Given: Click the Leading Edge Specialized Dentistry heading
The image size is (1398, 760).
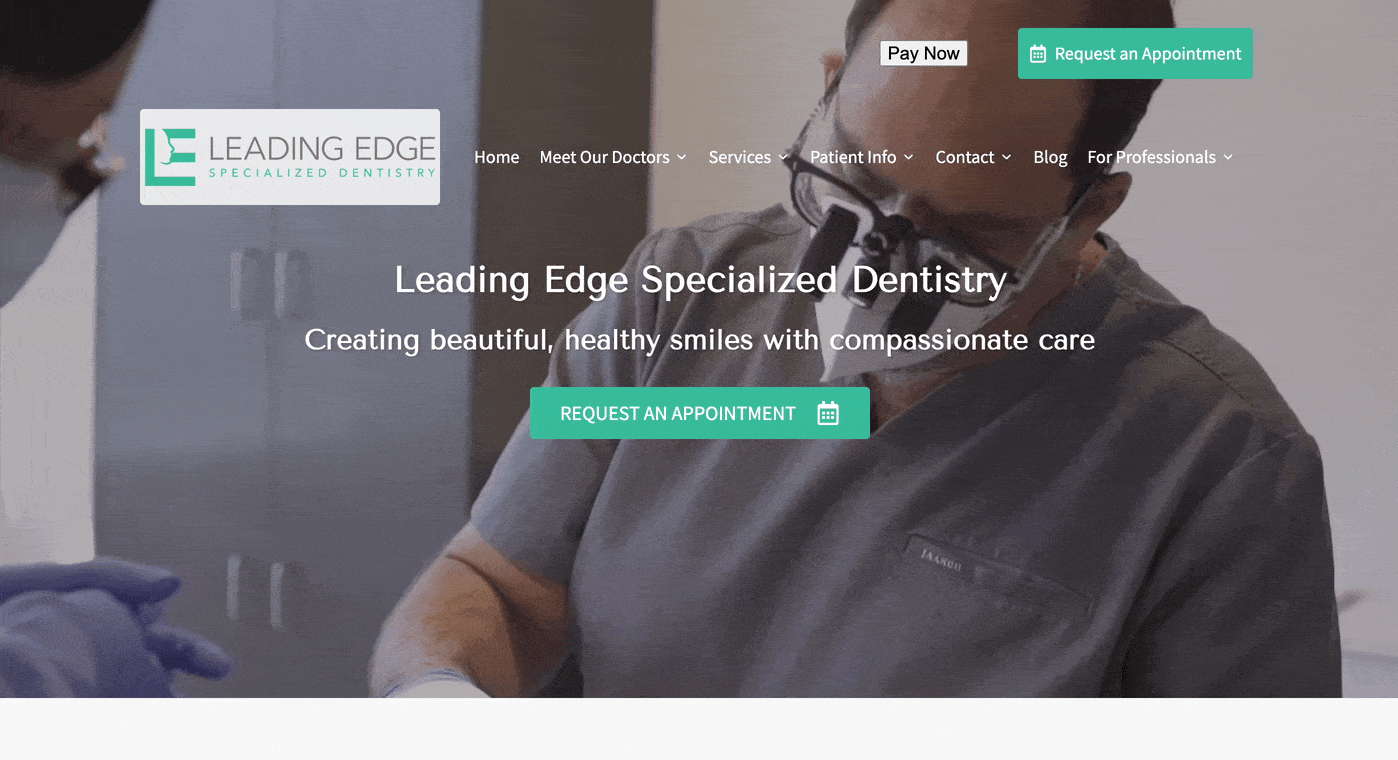Looking at the screenshot, I should click(700, 280).
